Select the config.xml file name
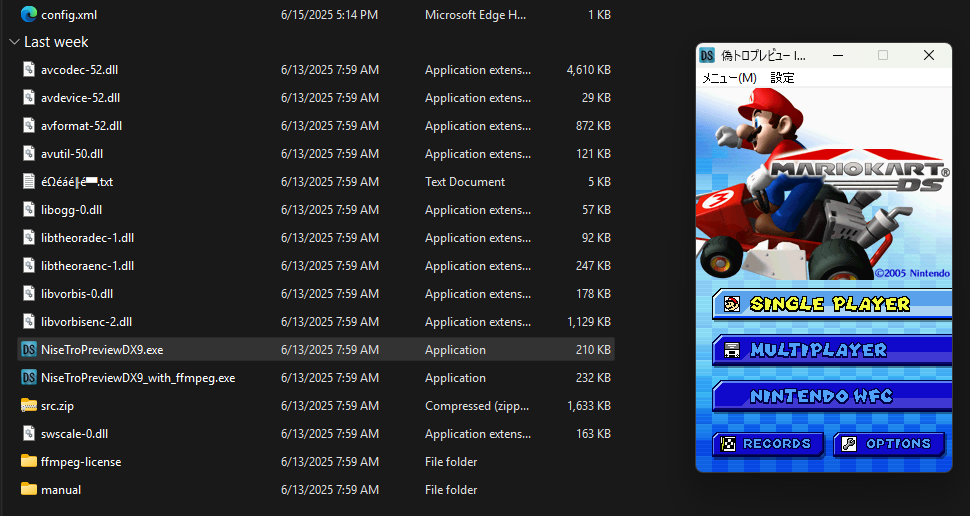 pyautogui.click(x=69, y=15)
